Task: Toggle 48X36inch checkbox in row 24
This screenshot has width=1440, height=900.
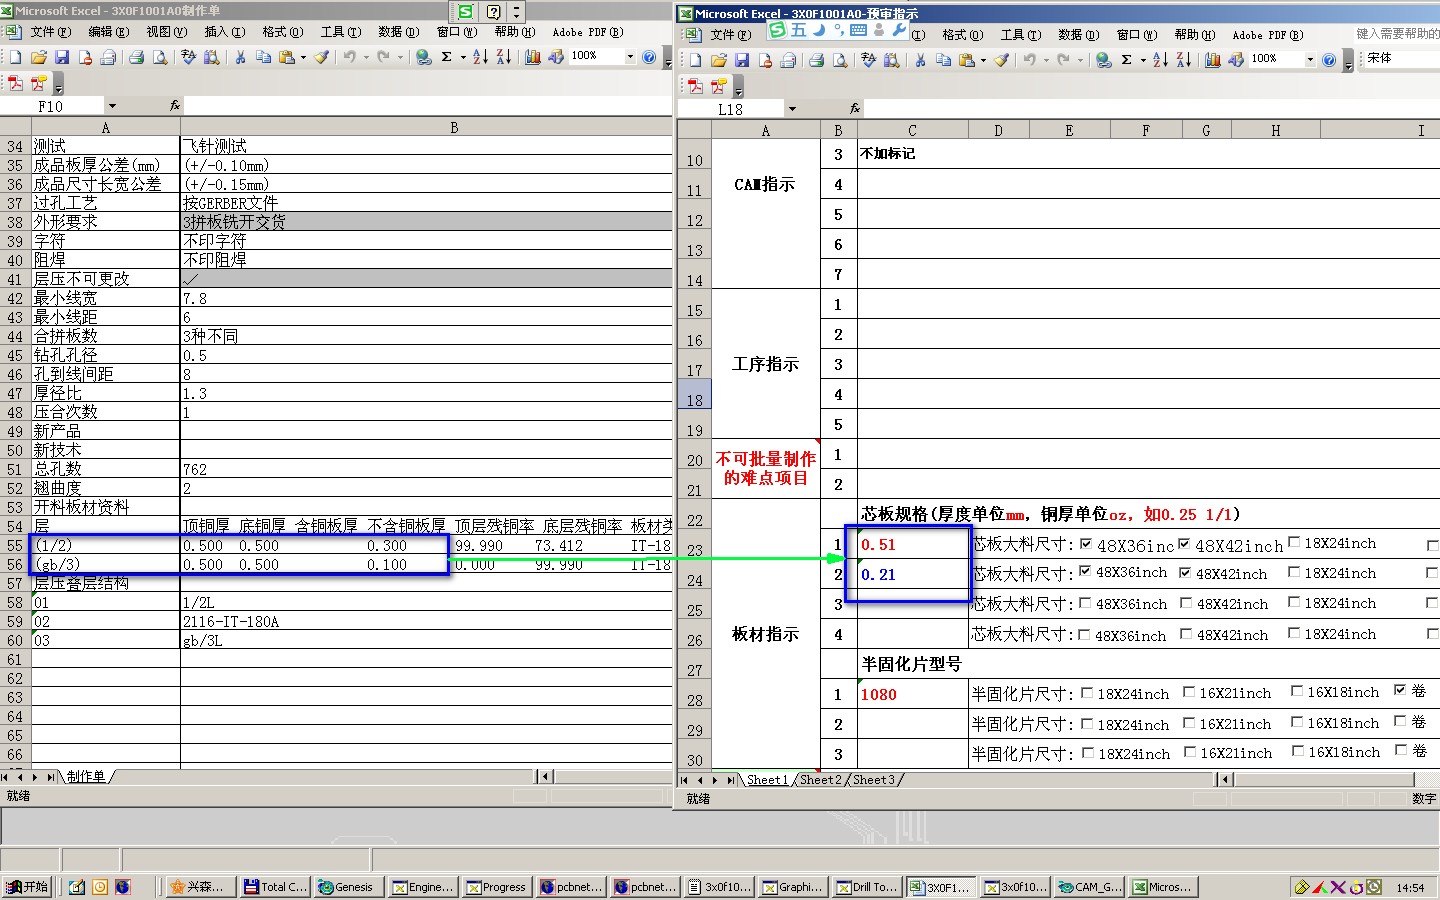Action: pyautogui.click(x=1085, y=572)
